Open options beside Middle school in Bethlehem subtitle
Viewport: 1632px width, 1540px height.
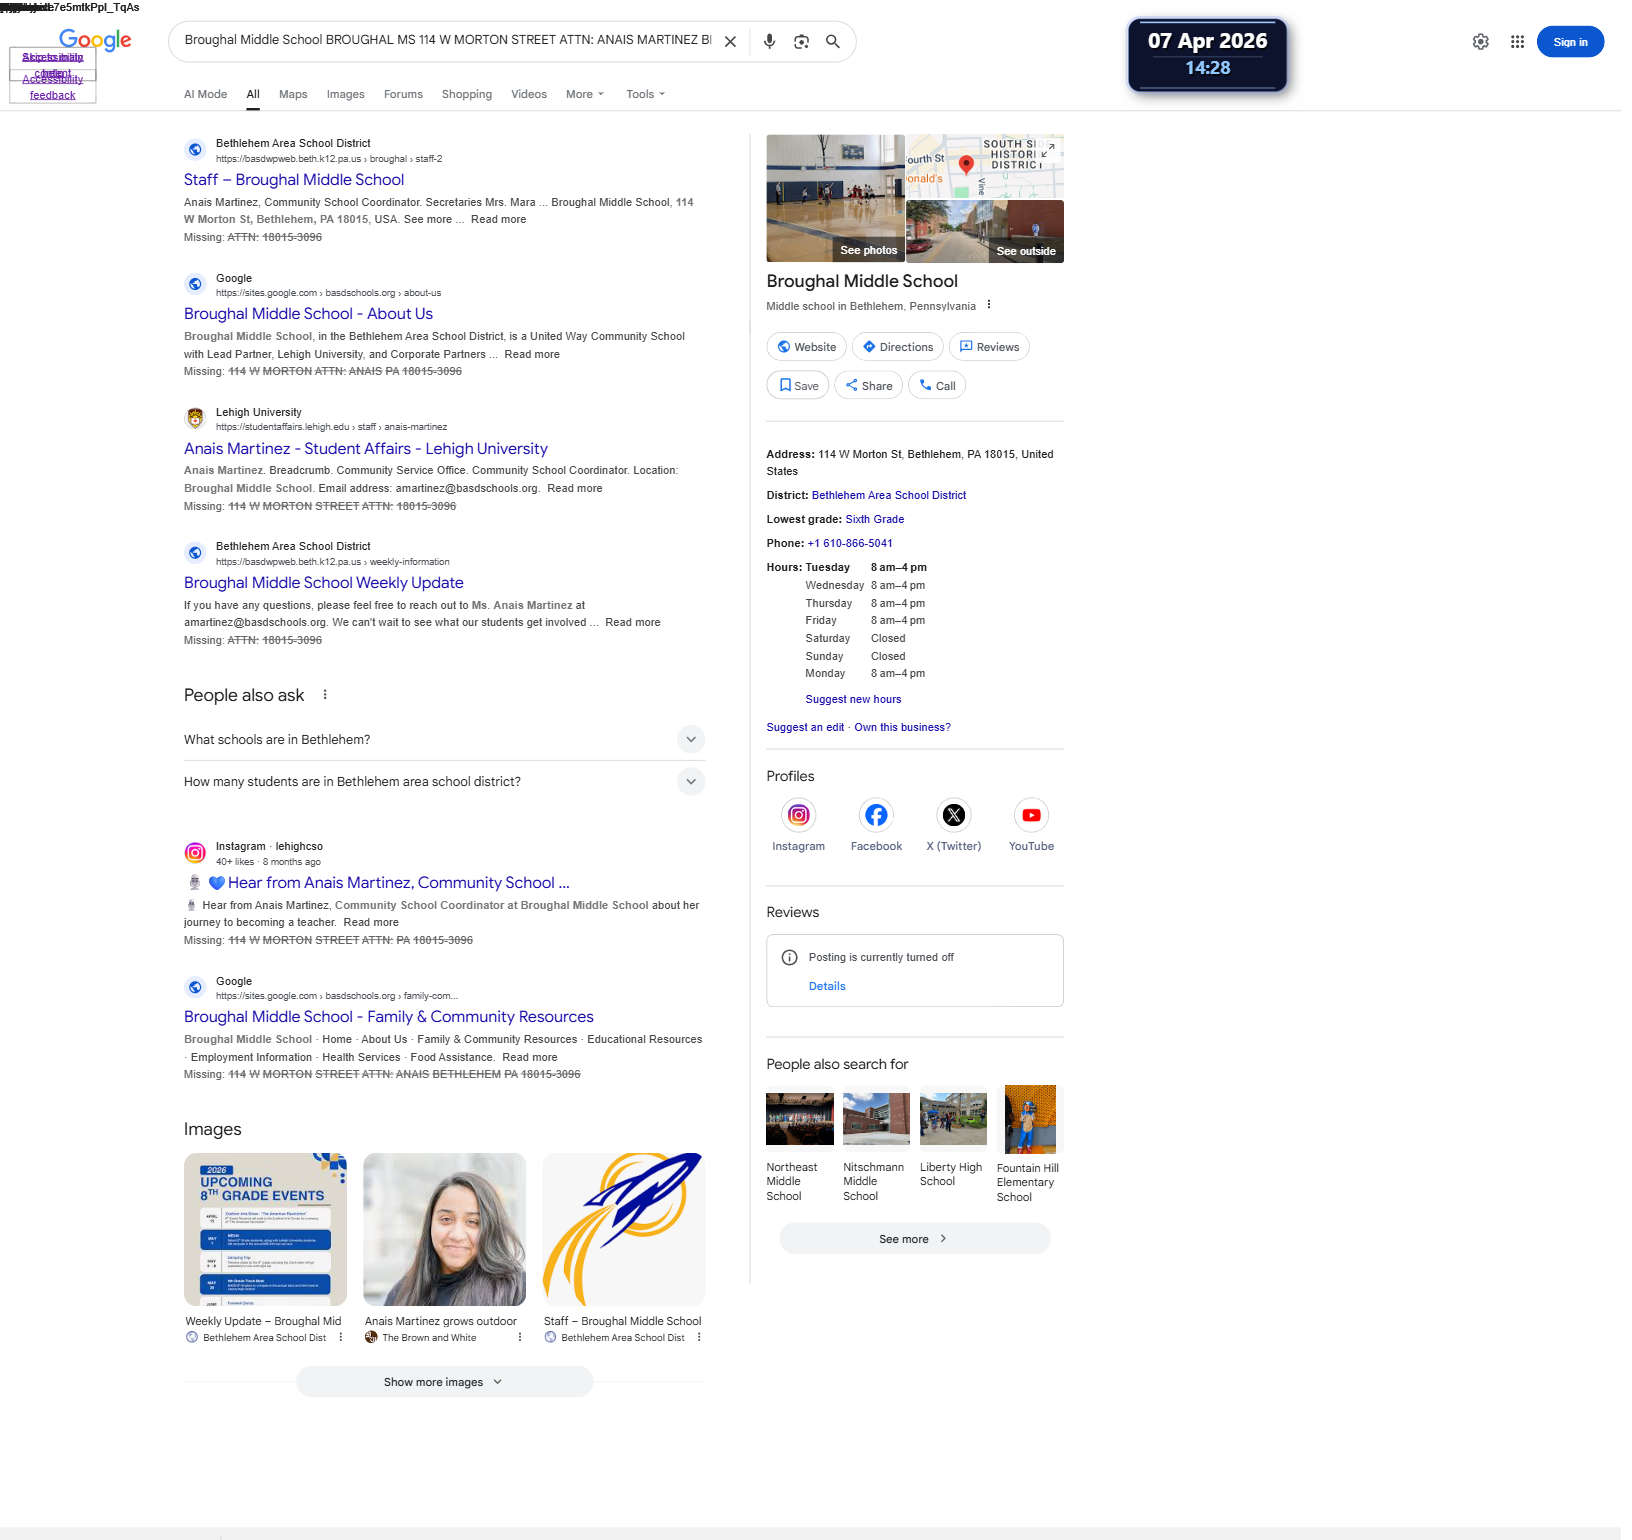989,305
